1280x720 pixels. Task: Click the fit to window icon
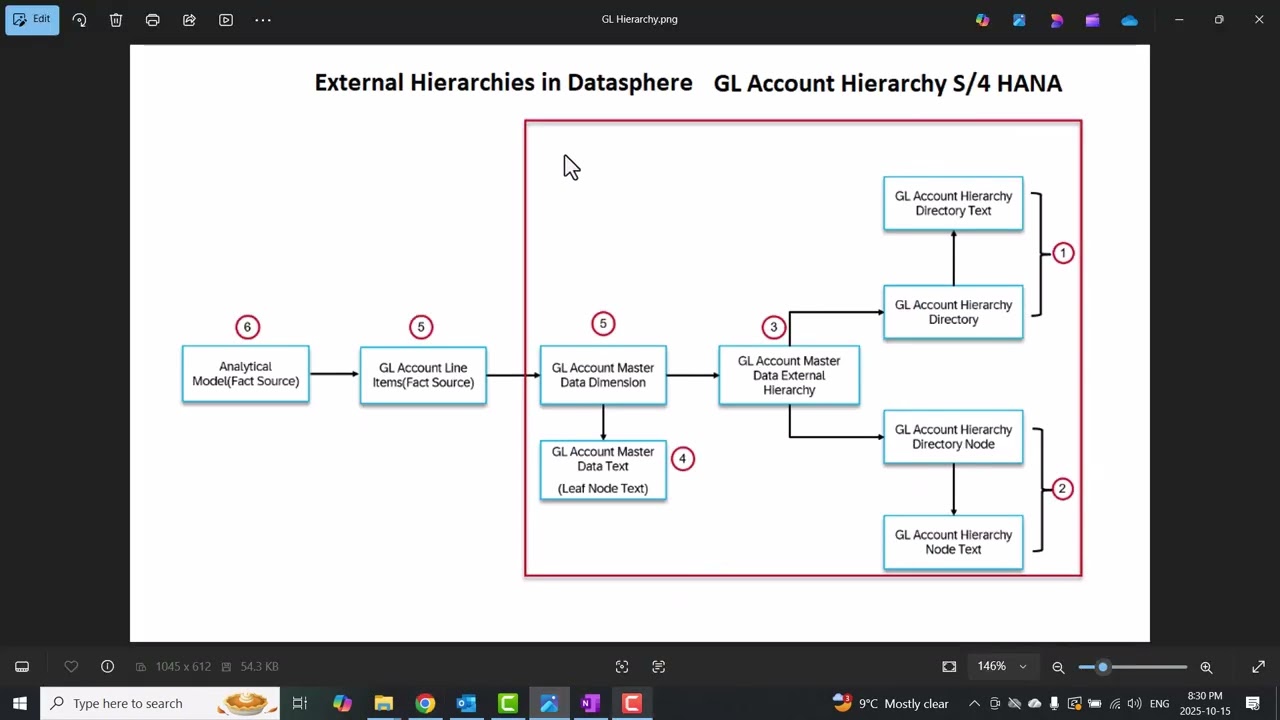(949, 667)
